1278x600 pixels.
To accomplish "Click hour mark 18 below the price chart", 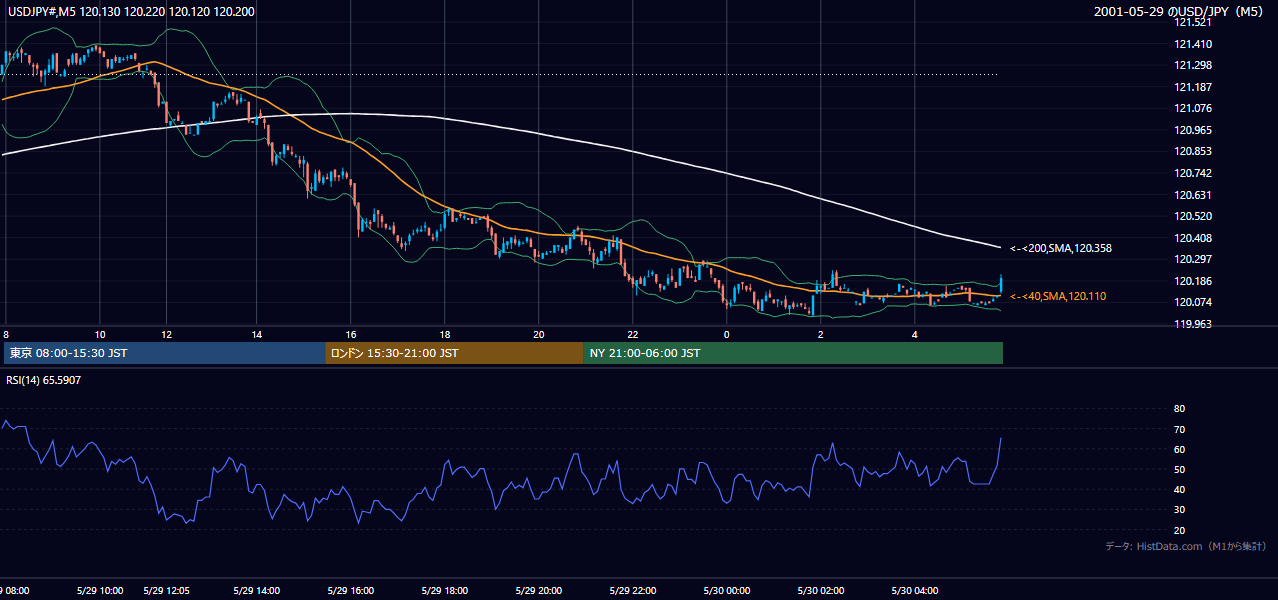I will click(445, 334).
